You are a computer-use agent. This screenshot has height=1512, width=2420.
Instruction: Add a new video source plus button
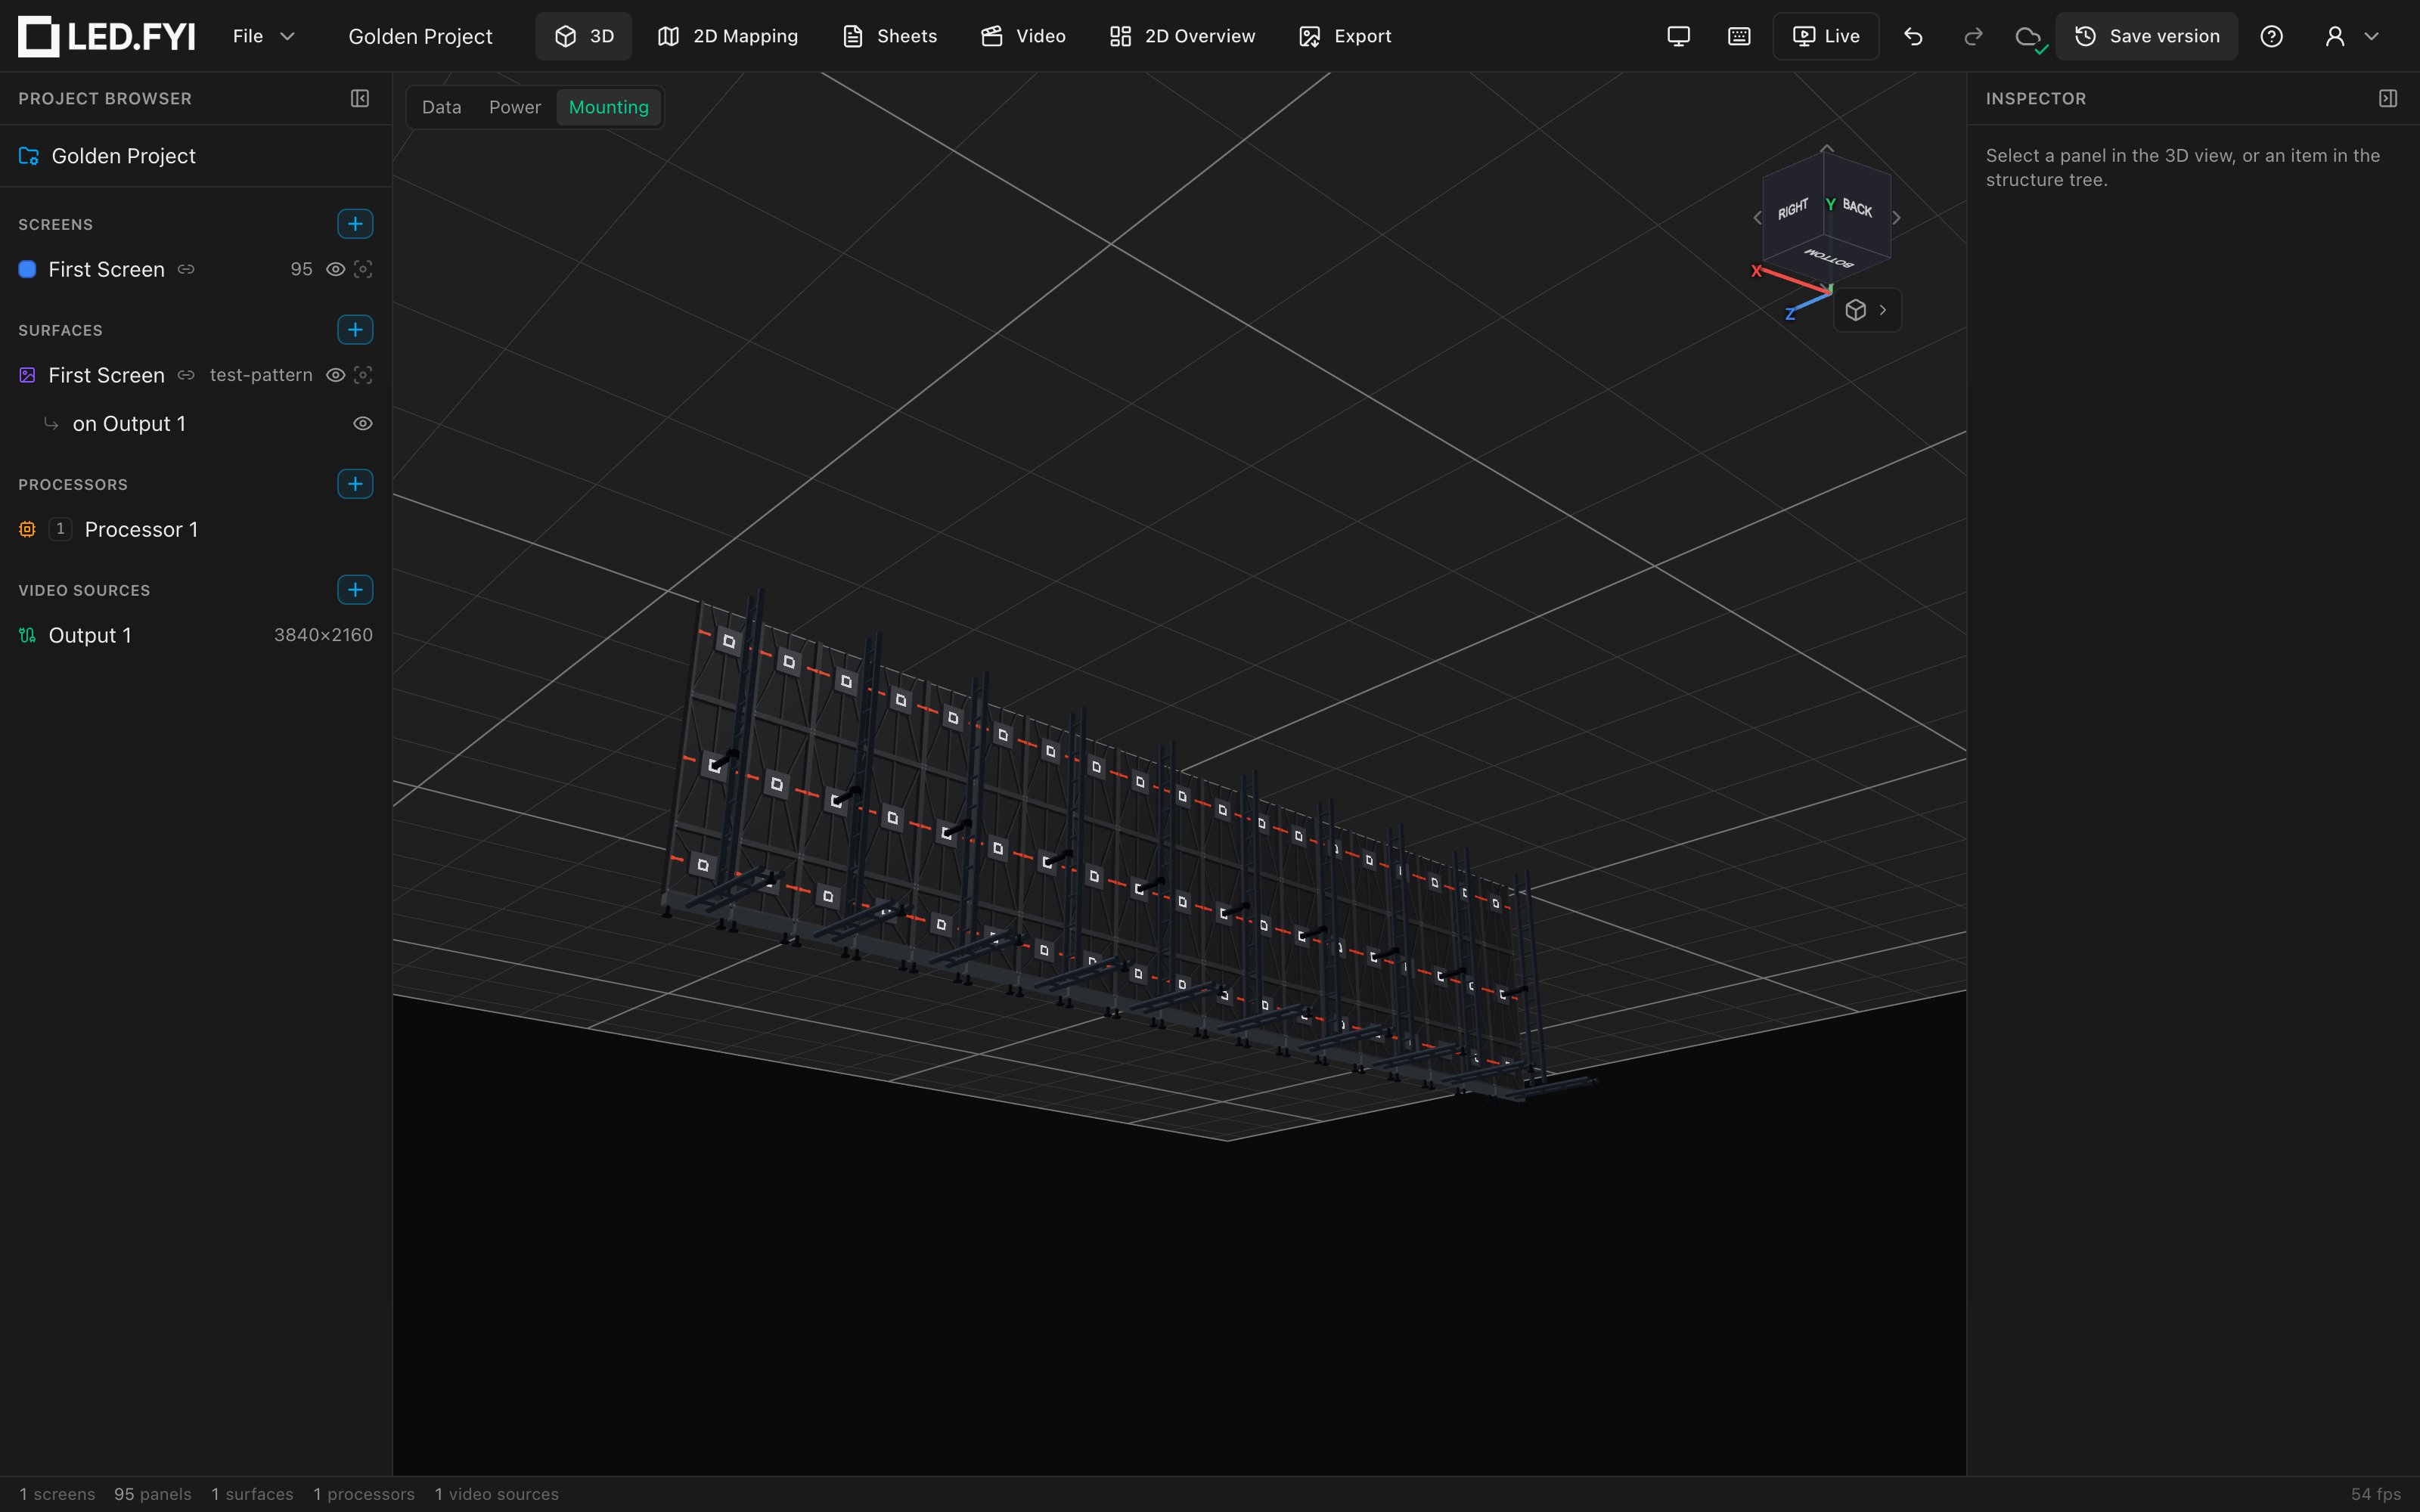click(355, 590)
